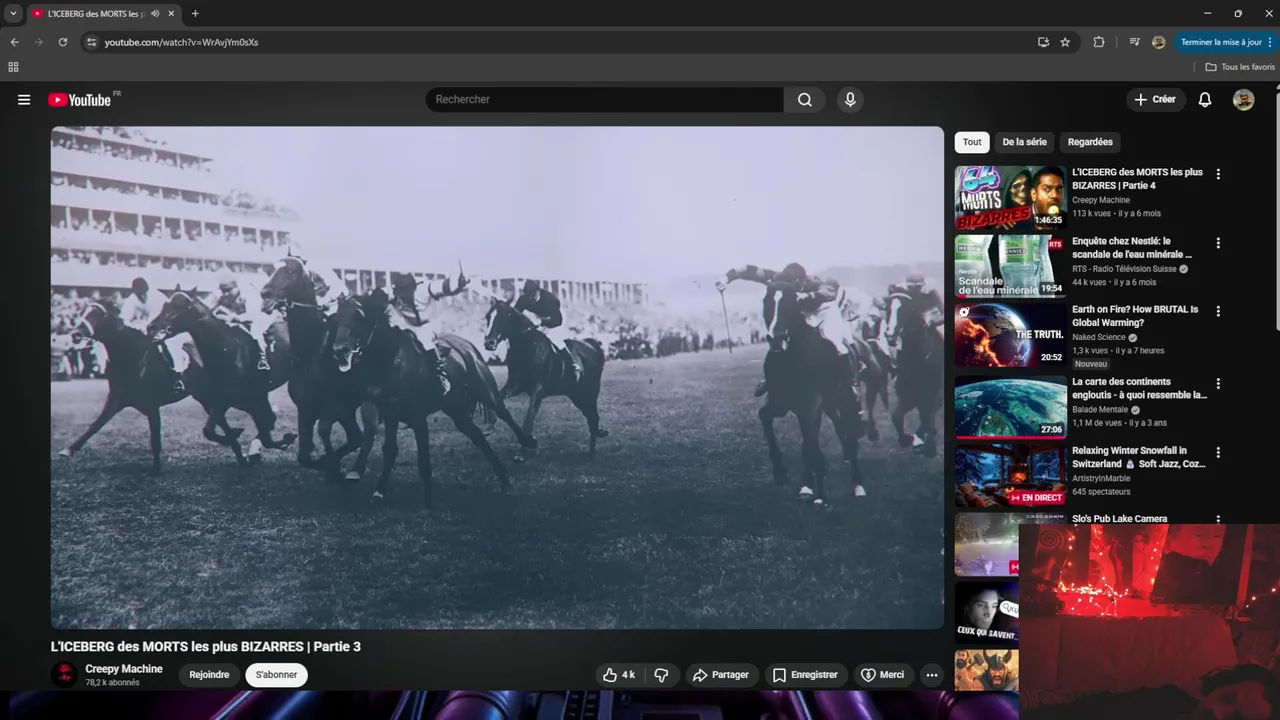This screenshot has width=1280, height=720.
Task: Click the Créer button
Action: click(x=1155, y=100)
